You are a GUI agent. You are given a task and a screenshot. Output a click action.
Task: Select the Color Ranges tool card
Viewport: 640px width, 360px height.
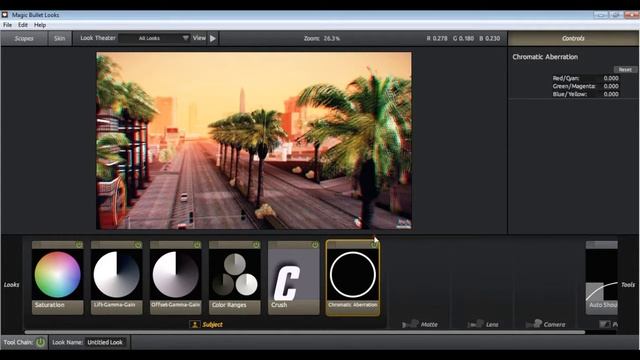point(235,278)
